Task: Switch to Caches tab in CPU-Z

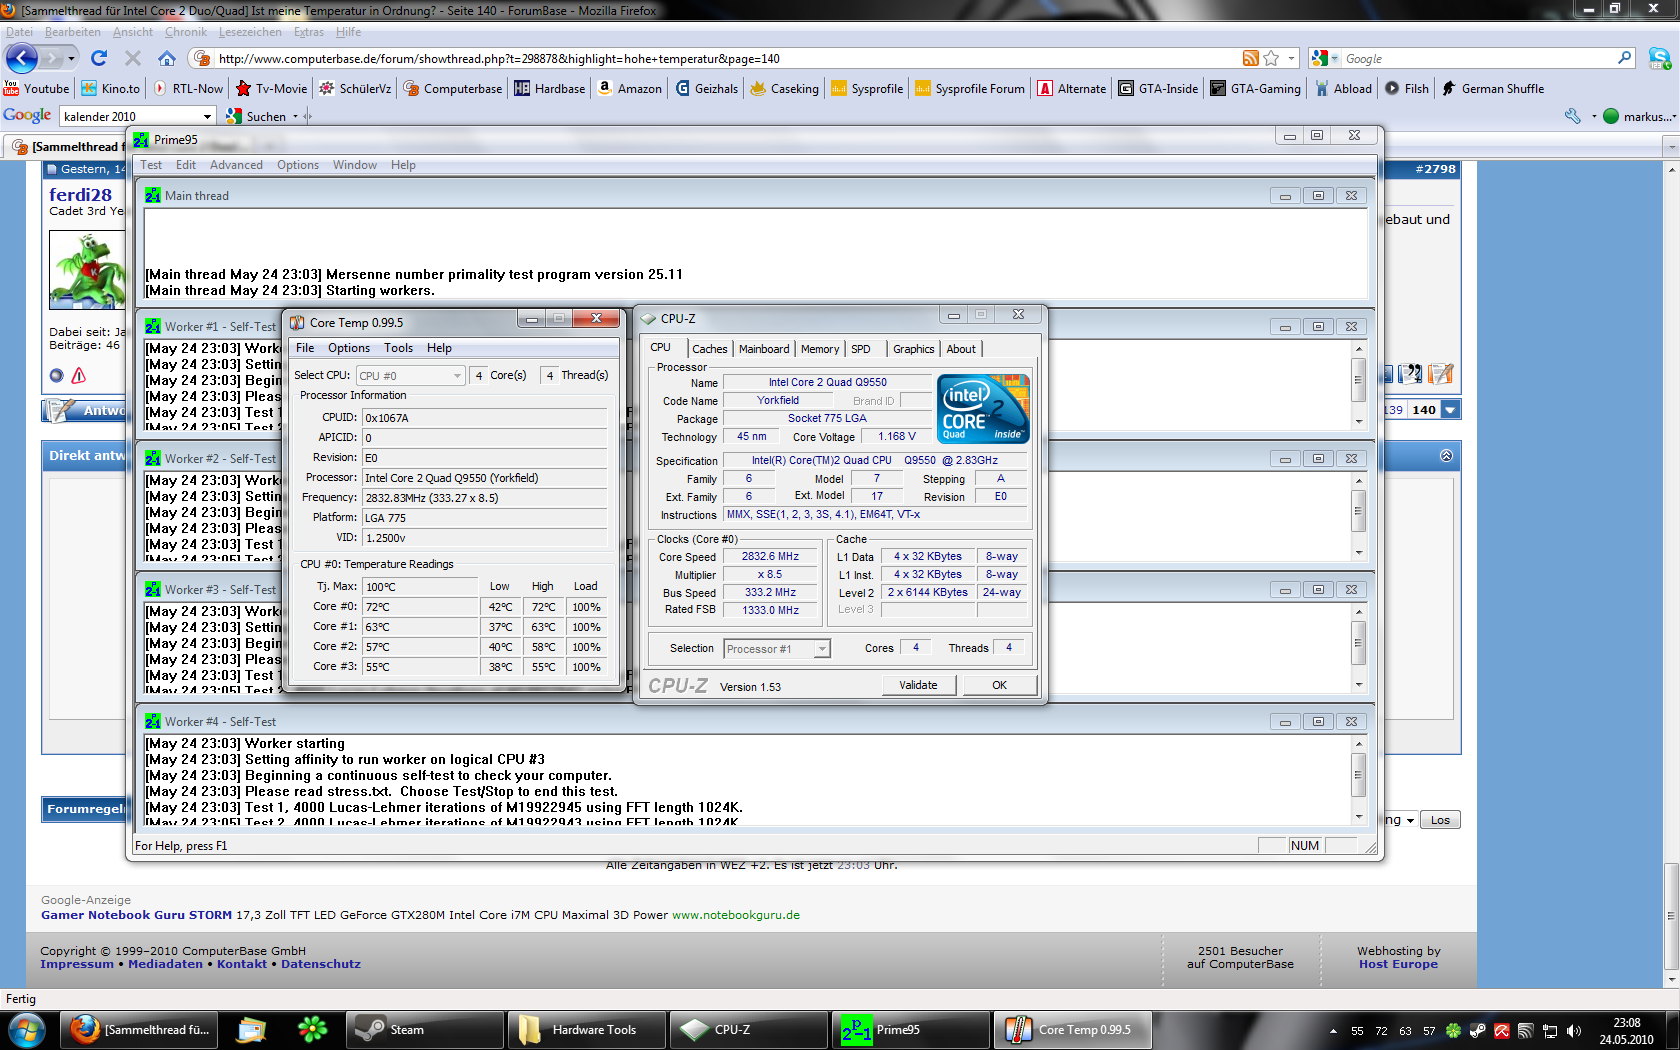Action: [x=710, y=349]
